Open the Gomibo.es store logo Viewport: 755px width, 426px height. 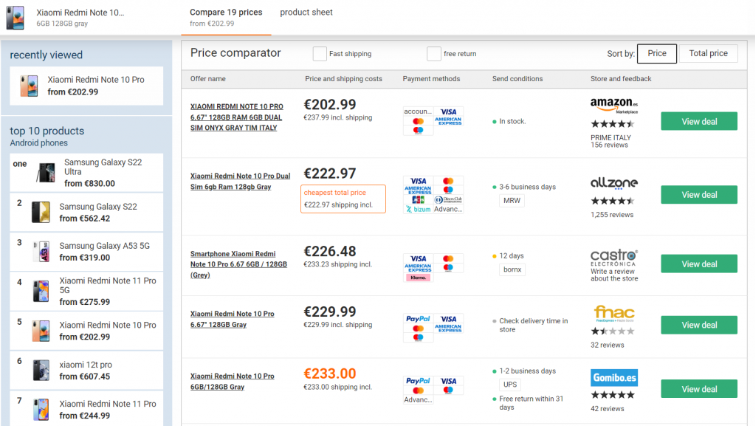614,378
